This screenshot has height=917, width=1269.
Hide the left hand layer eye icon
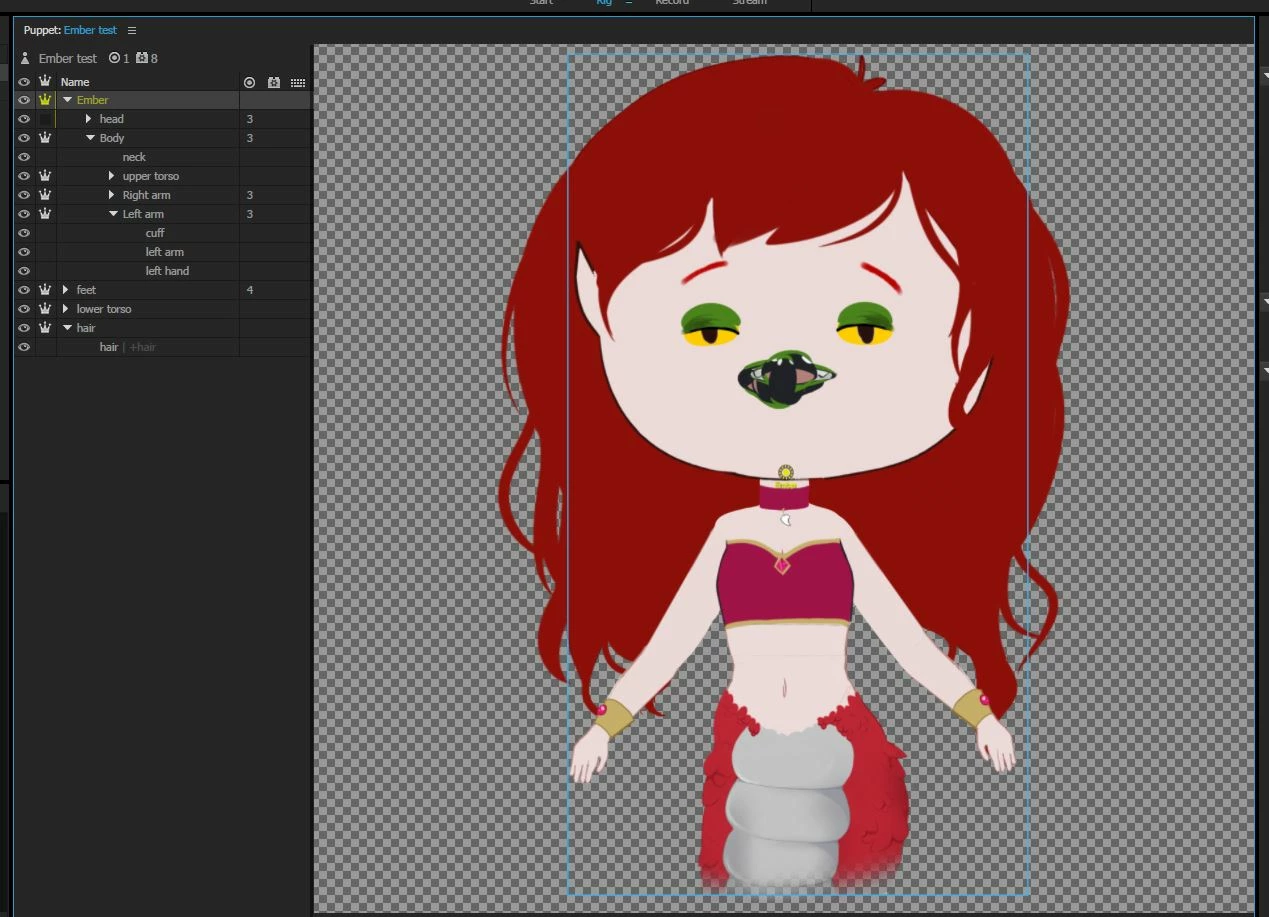tap(24, 271)
